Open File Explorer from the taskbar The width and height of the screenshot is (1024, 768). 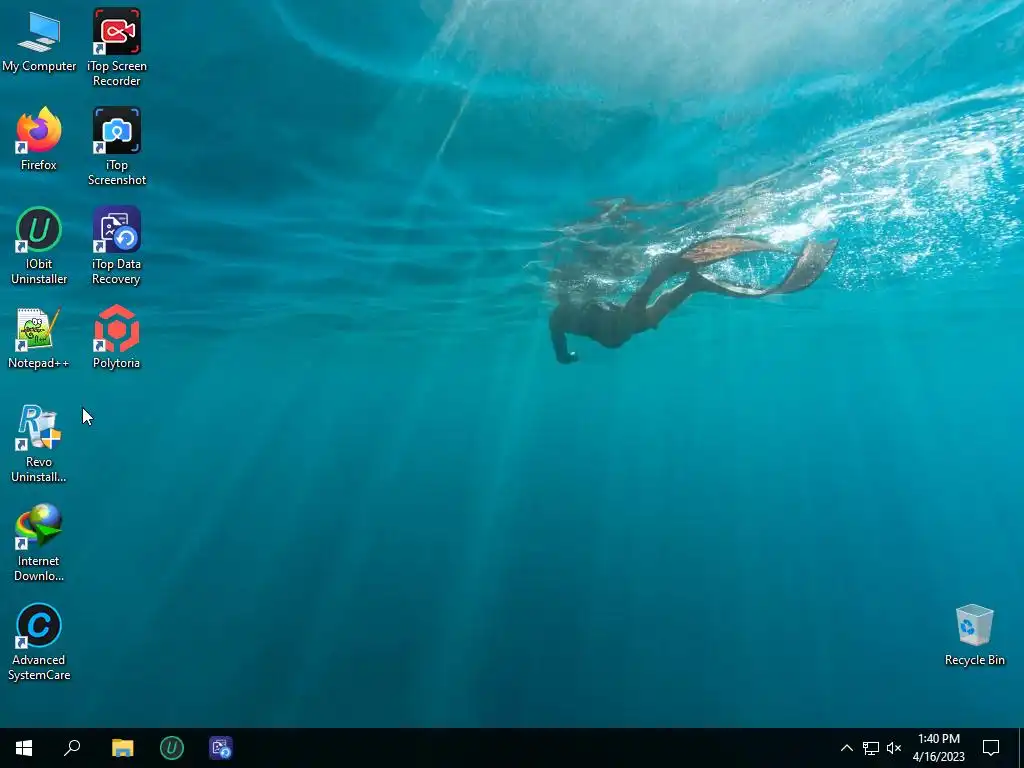point(122,748)
